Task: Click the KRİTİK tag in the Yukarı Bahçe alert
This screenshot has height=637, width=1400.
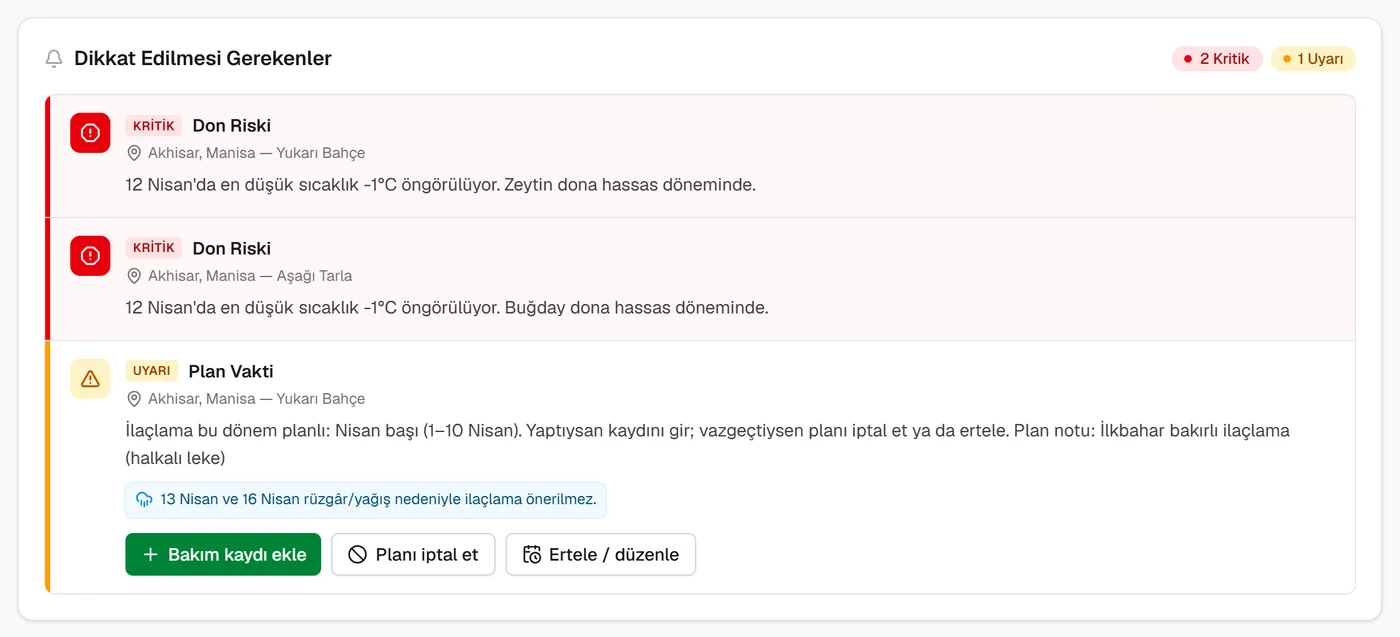Action: coord(154,126)
